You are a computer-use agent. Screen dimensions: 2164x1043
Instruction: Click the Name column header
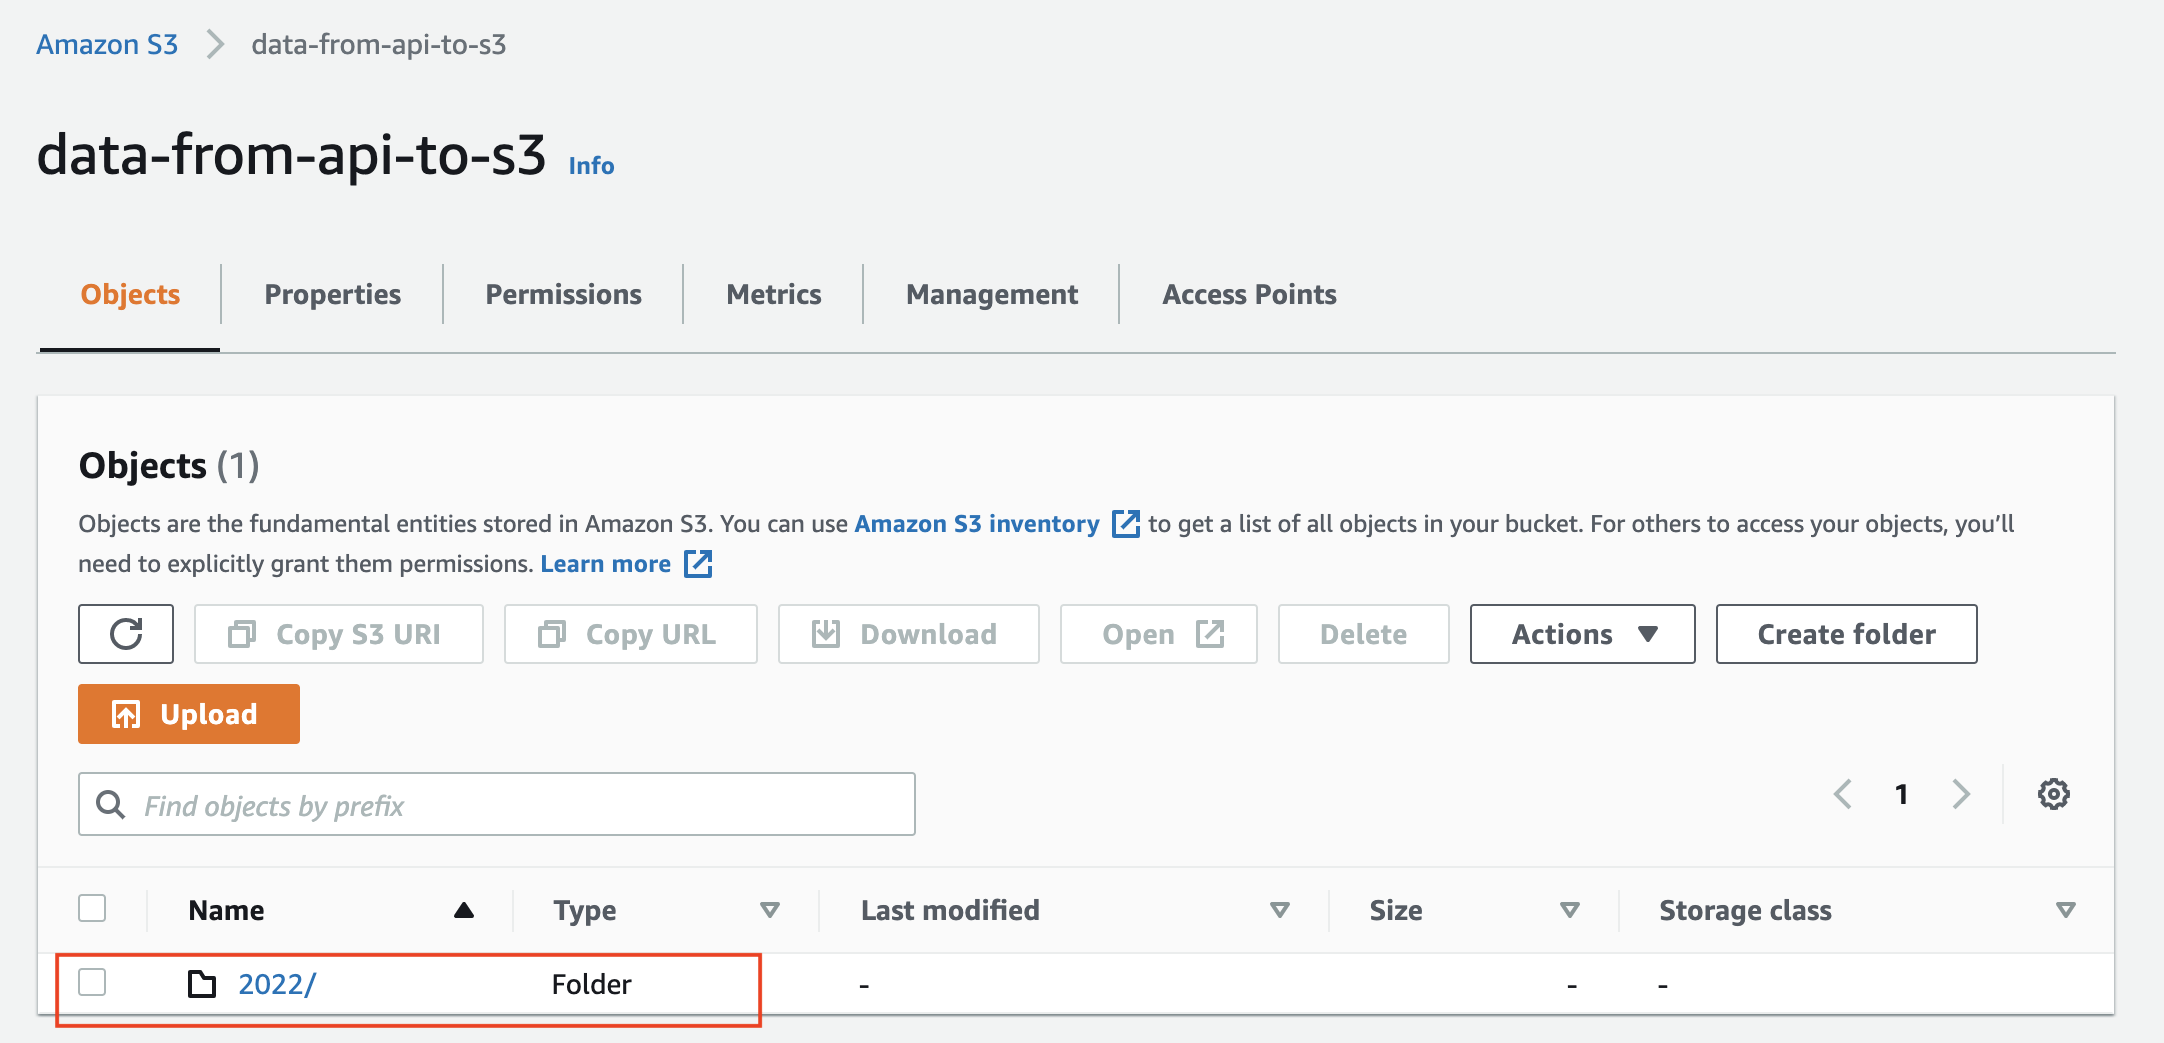[226, 910]
